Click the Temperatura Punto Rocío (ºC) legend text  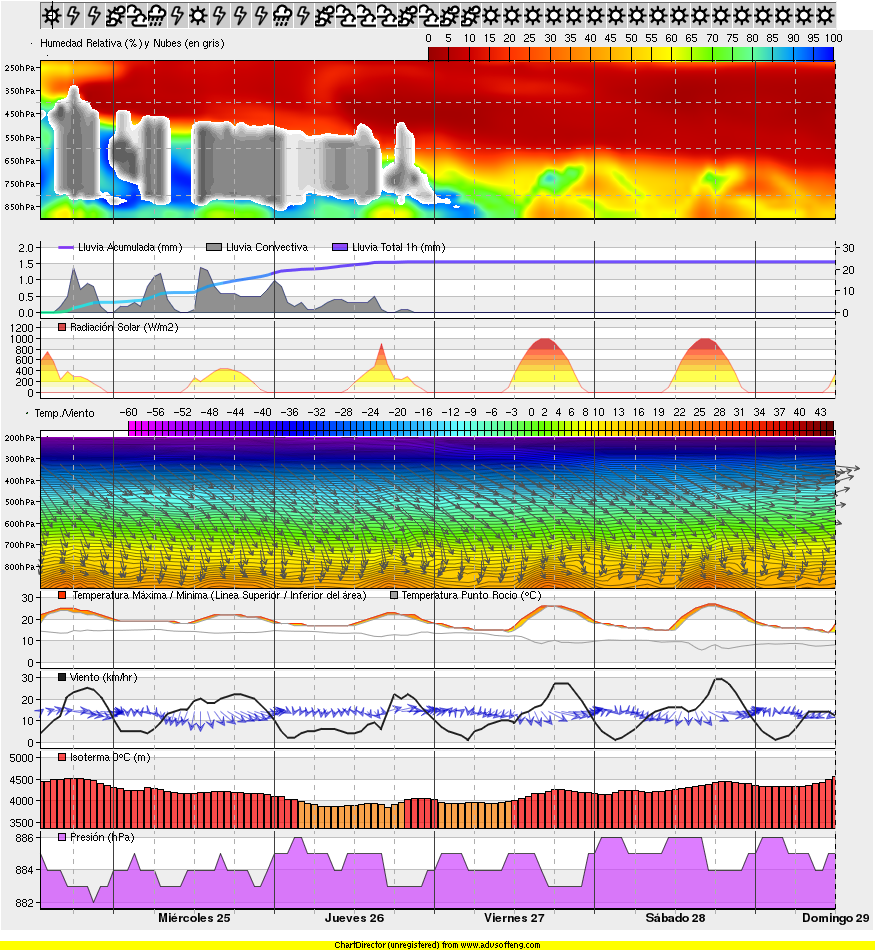471,596
